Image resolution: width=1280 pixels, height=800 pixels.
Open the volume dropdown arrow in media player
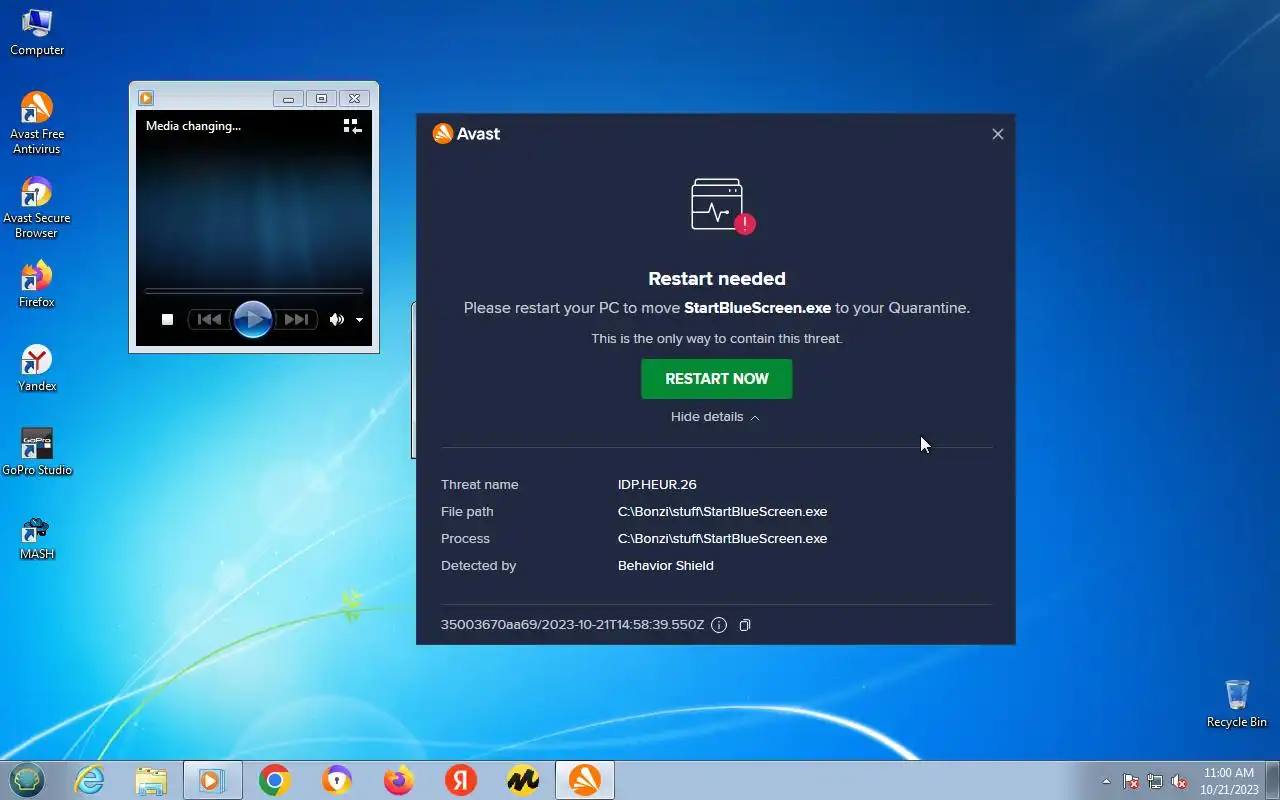coord(359,321)
